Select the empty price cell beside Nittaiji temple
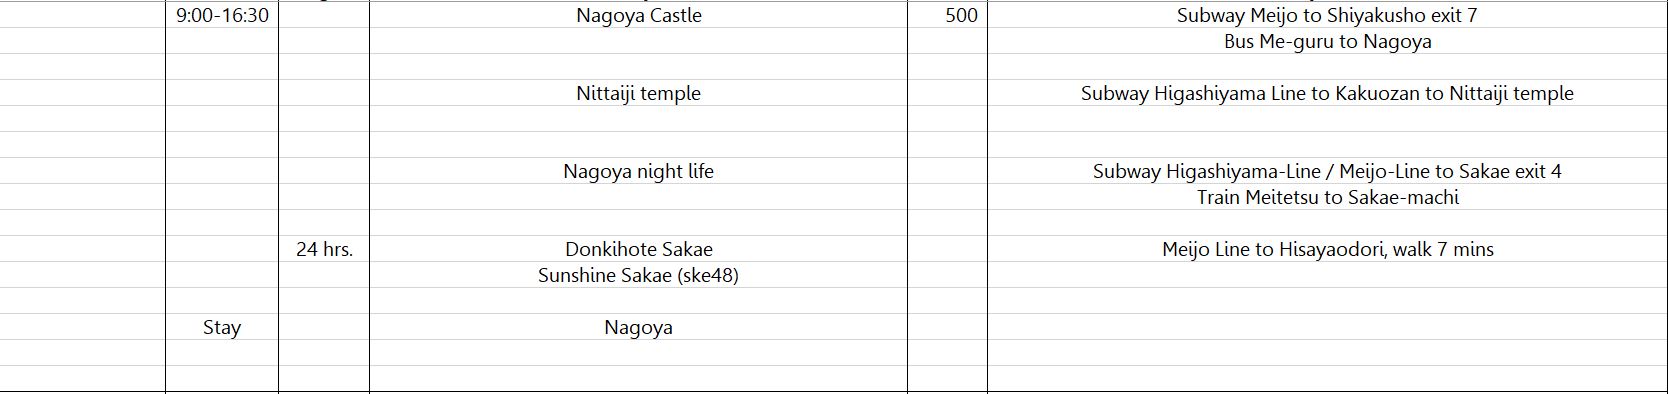The width and height of the screenshot is (1668, 394). [947, 93]
